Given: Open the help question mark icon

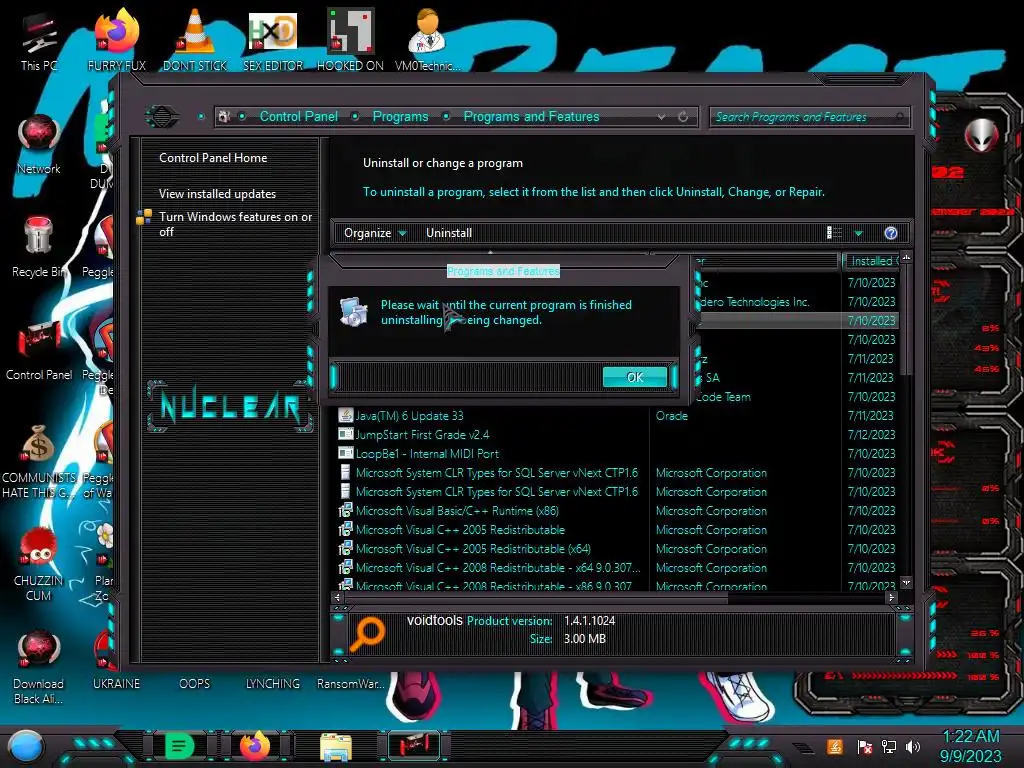Looking at the screenshot, I should (x=891, y=233).
